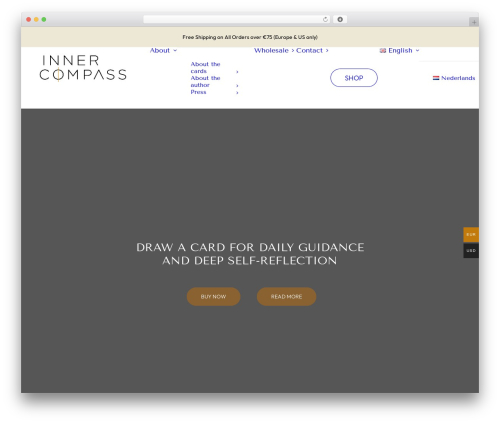
Task: Click the free shipping announcement text
Action: (250, 37)
